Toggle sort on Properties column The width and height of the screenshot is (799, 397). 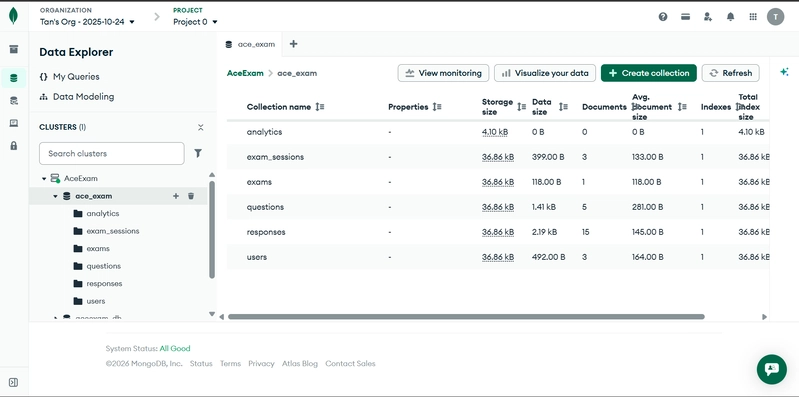point(437,107)
